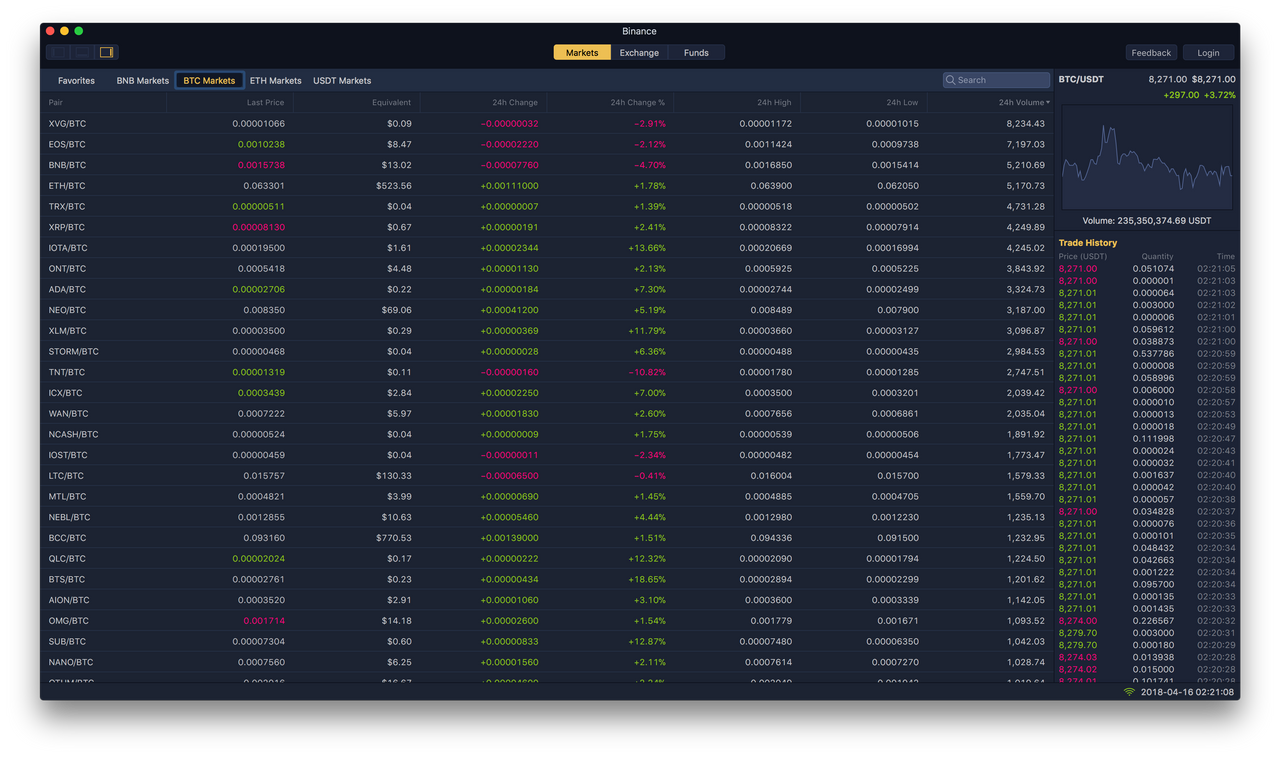Select the AION/BTC row

tap(547, 600)
